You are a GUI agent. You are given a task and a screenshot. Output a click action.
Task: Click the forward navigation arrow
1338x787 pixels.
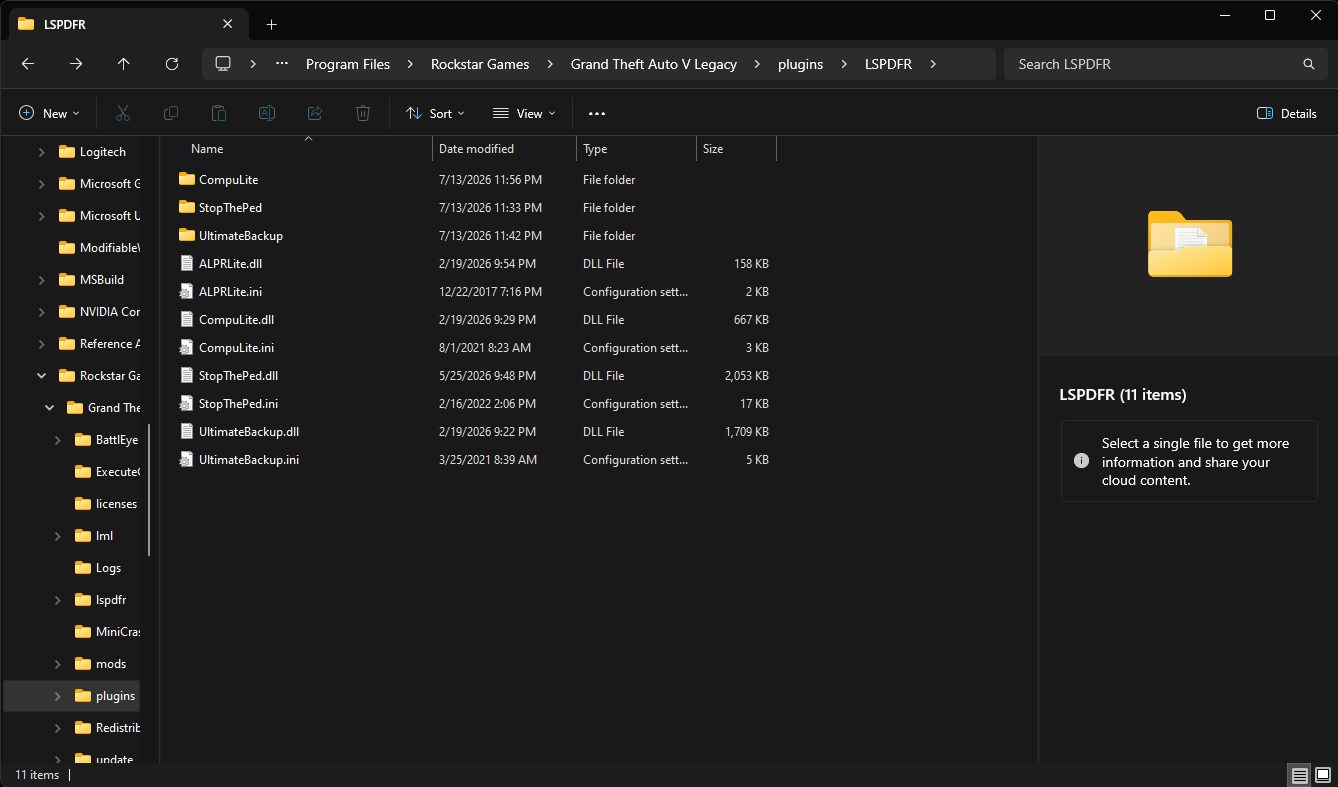click(x=76, y=64)
